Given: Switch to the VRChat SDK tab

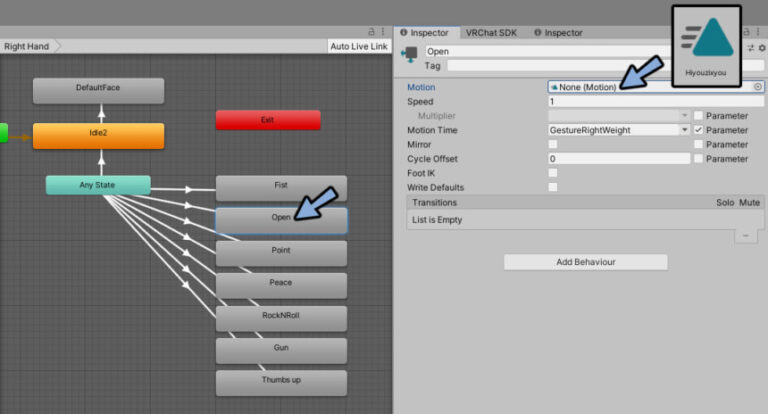Looking at the screenshot, I should click(493, 32).
